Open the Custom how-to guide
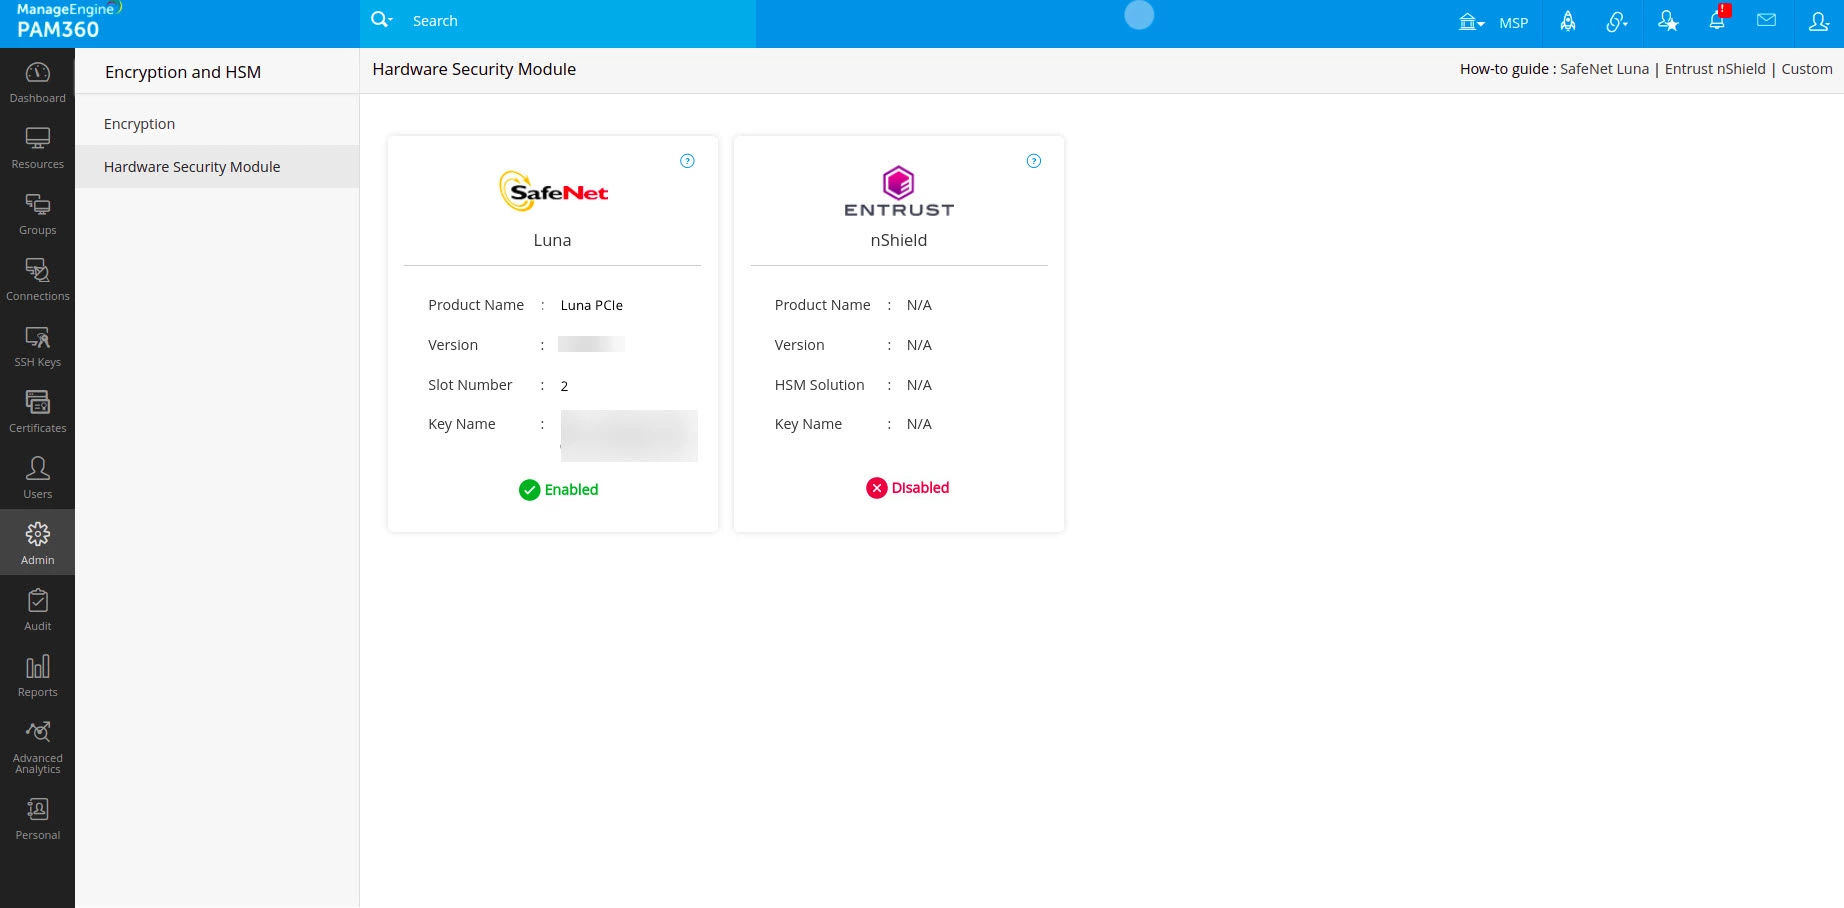The image size is (1844, 908). [x=1807, y=69]
